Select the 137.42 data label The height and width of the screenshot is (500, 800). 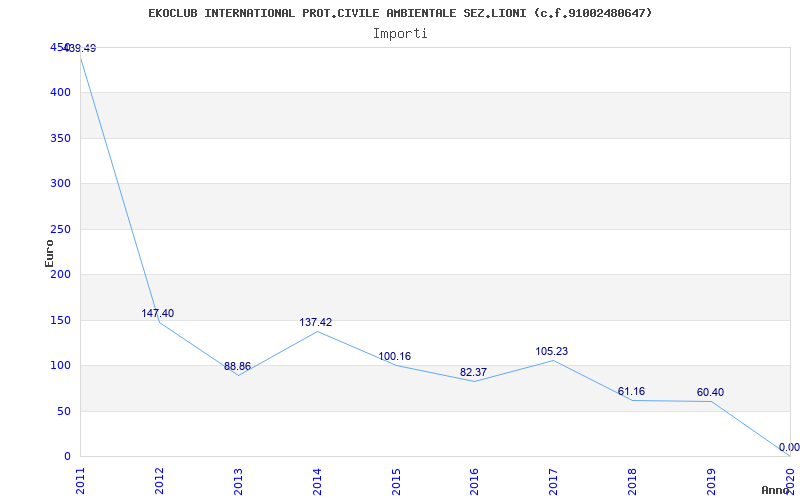point(315,322)
